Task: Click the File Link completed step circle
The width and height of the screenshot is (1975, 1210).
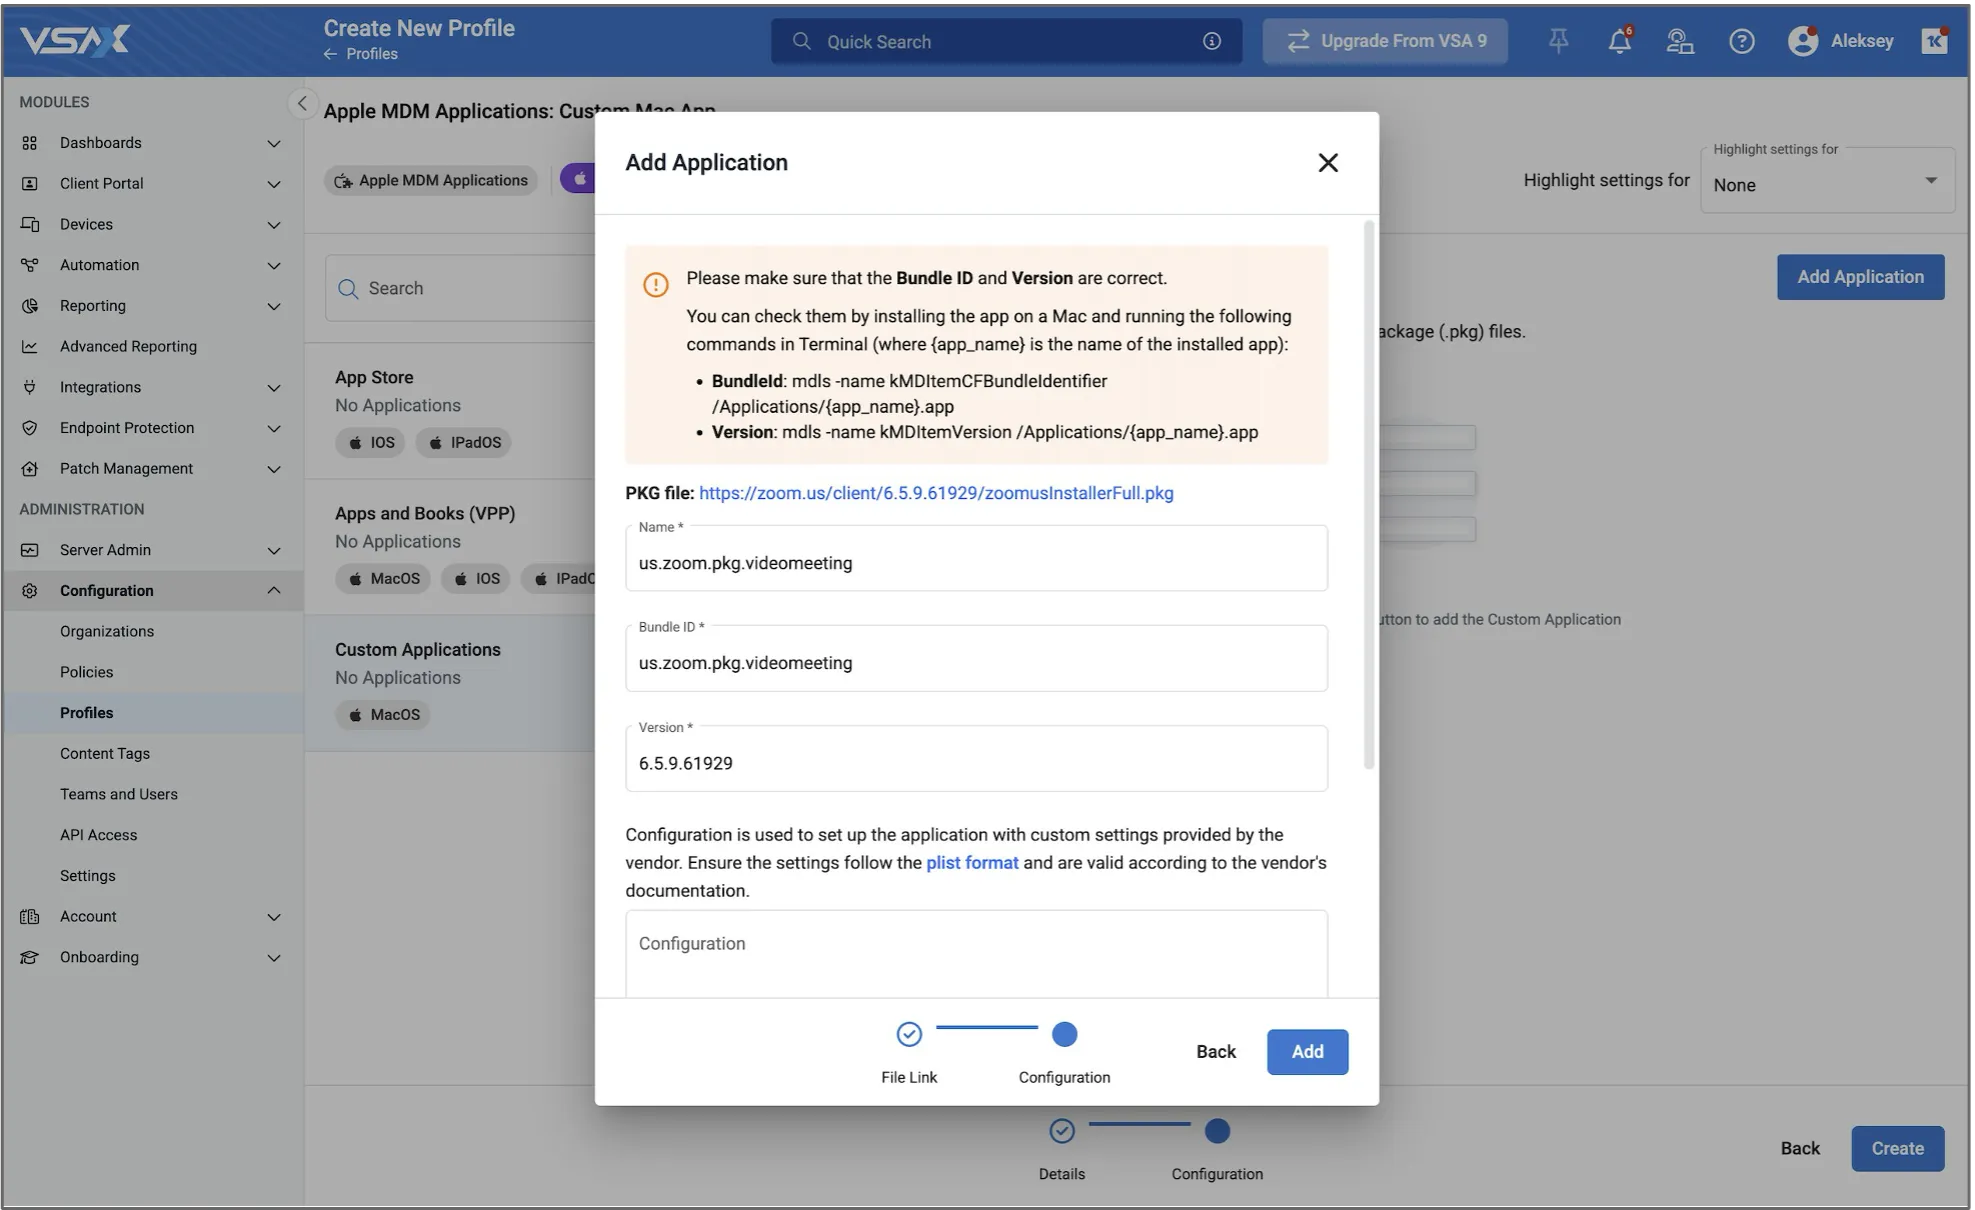Action: (908, 1034)
